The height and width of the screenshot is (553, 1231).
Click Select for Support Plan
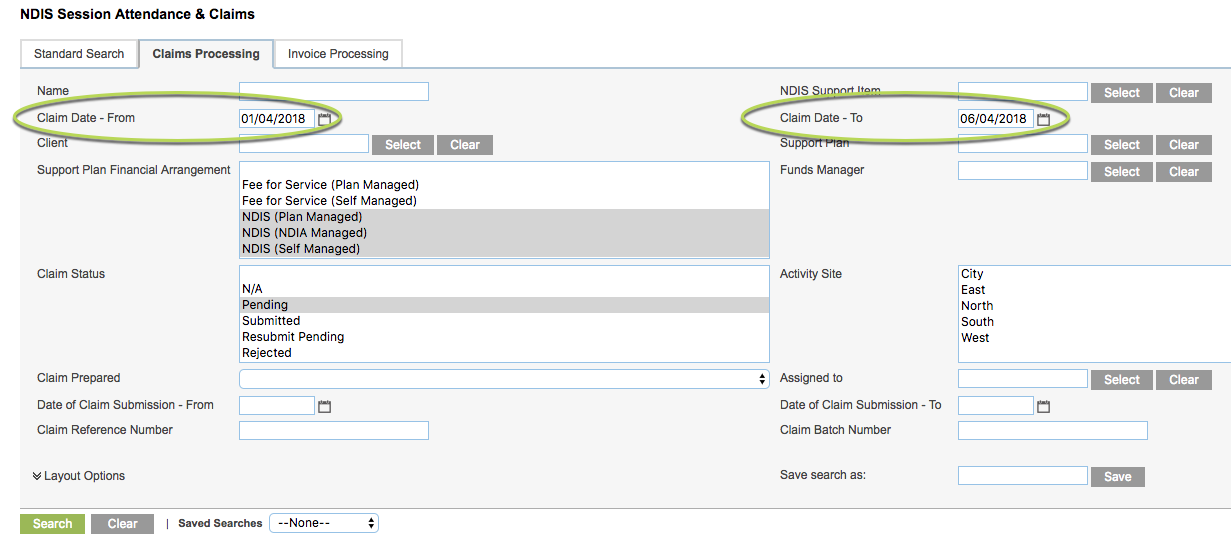pos(1122,145)
